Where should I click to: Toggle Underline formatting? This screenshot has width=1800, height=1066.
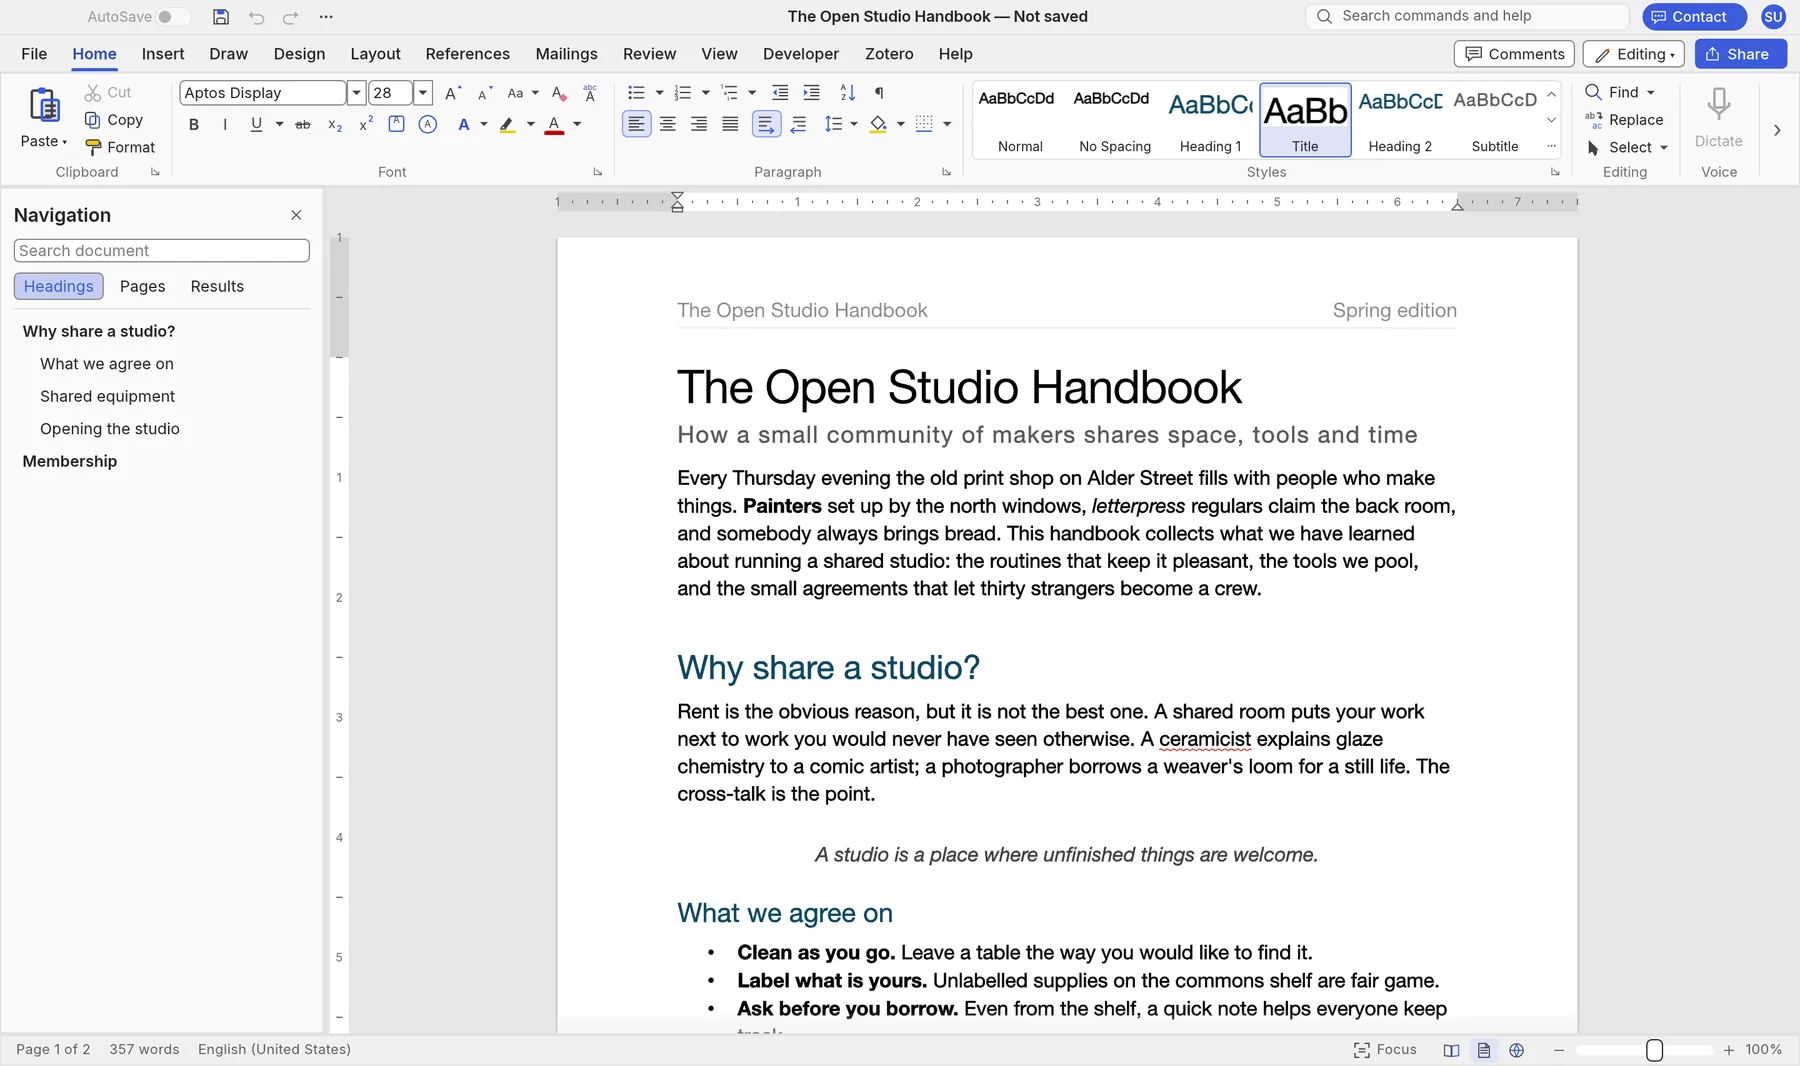coord(256,124)
